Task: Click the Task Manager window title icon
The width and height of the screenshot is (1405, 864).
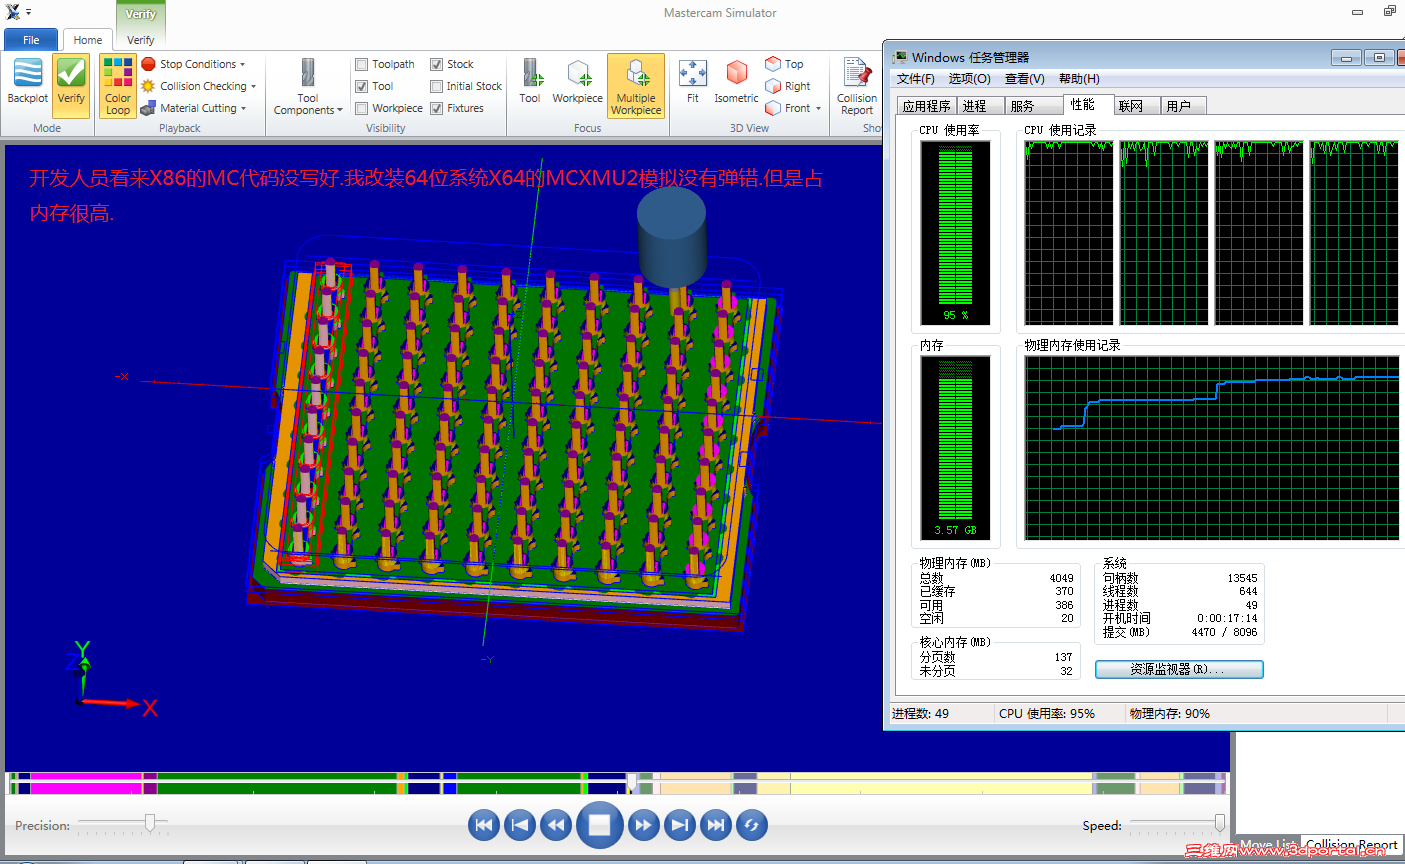Action: pos(900,57)
